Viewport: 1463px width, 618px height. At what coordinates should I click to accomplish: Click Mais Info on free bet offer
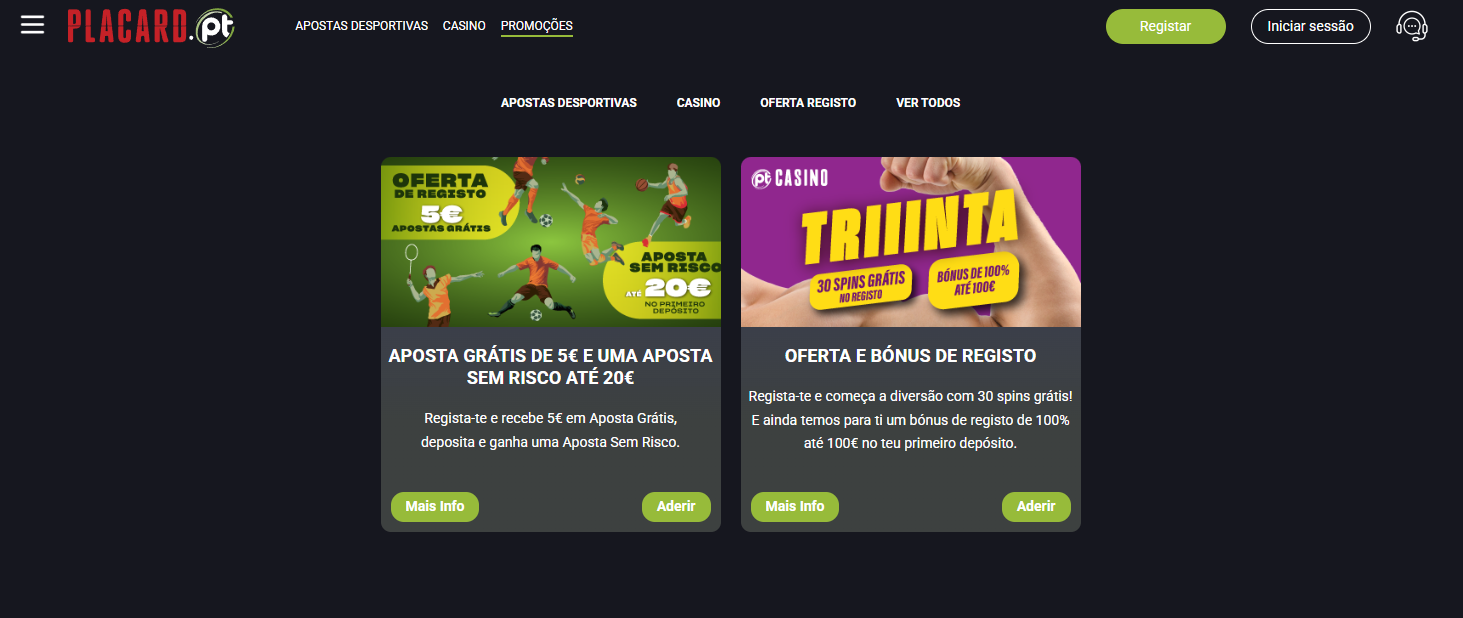pyautogui.click(x=435, y=507)
